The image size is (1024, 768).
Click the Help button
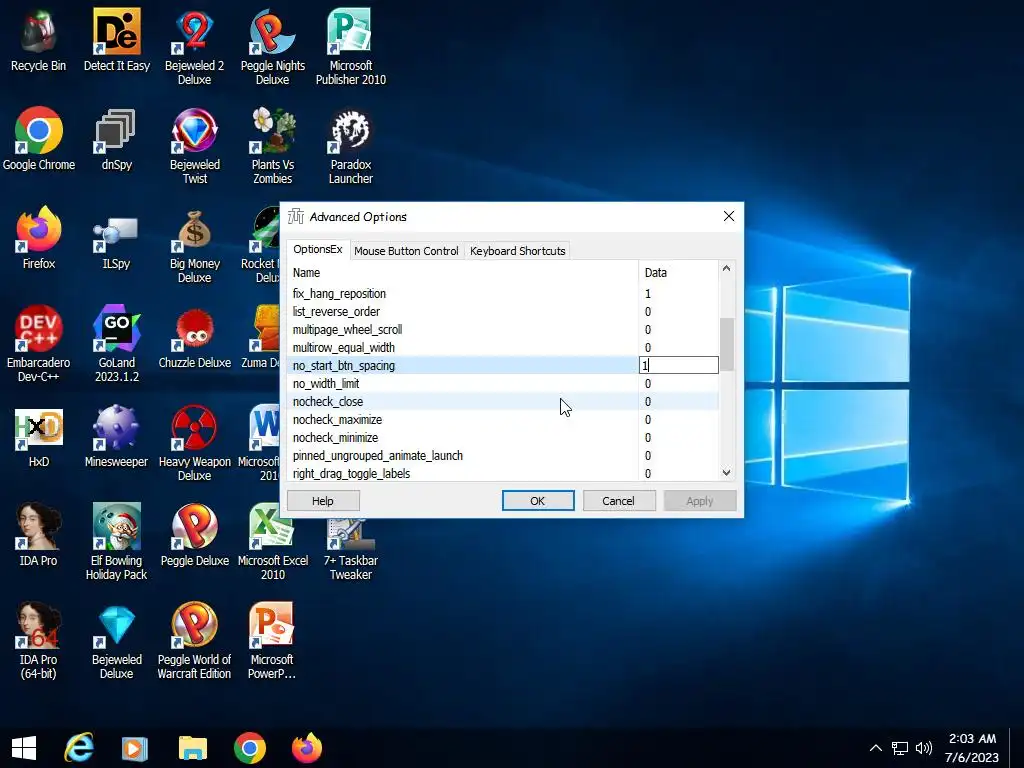[323, 501]
